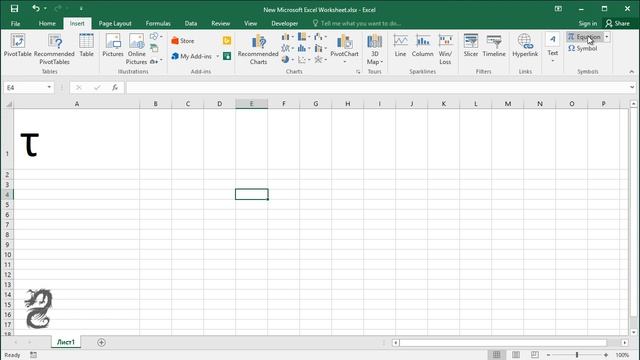Open the File menu

[16, 23]
